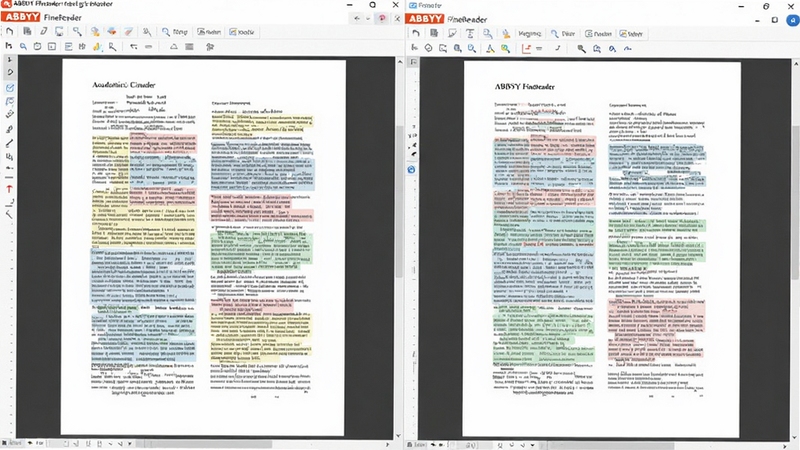The width and height of the screenshot is (800, 450).
Task: Click the left window horizontal scrollbar
Action: click(x=204, y=444)
